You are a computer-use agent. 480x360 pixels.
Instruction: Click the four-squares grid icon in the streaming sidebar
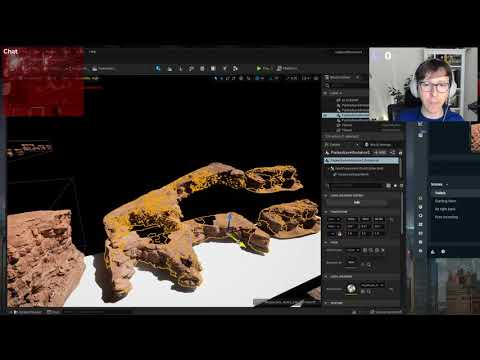(421, 224)
